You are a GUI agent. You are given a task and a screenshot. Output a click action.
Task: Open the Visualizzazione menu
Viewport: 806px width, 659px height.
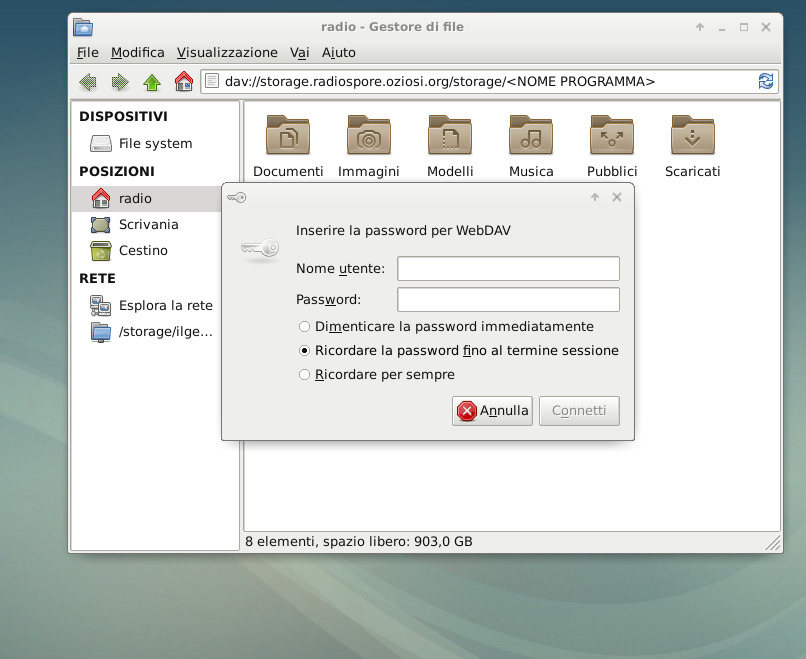coord(227,52)
